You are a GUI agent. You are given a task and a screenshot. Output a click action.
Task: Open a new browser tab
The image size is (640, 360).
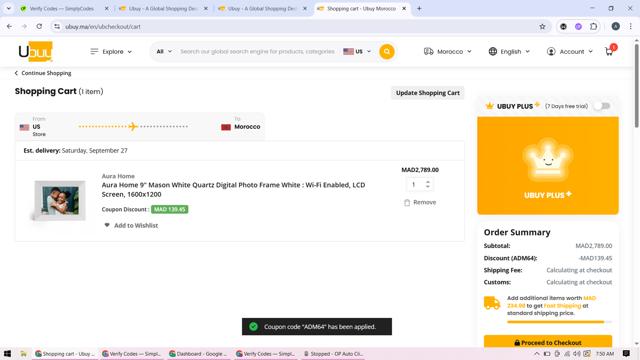pyautogui.click(x=419, y=9)
